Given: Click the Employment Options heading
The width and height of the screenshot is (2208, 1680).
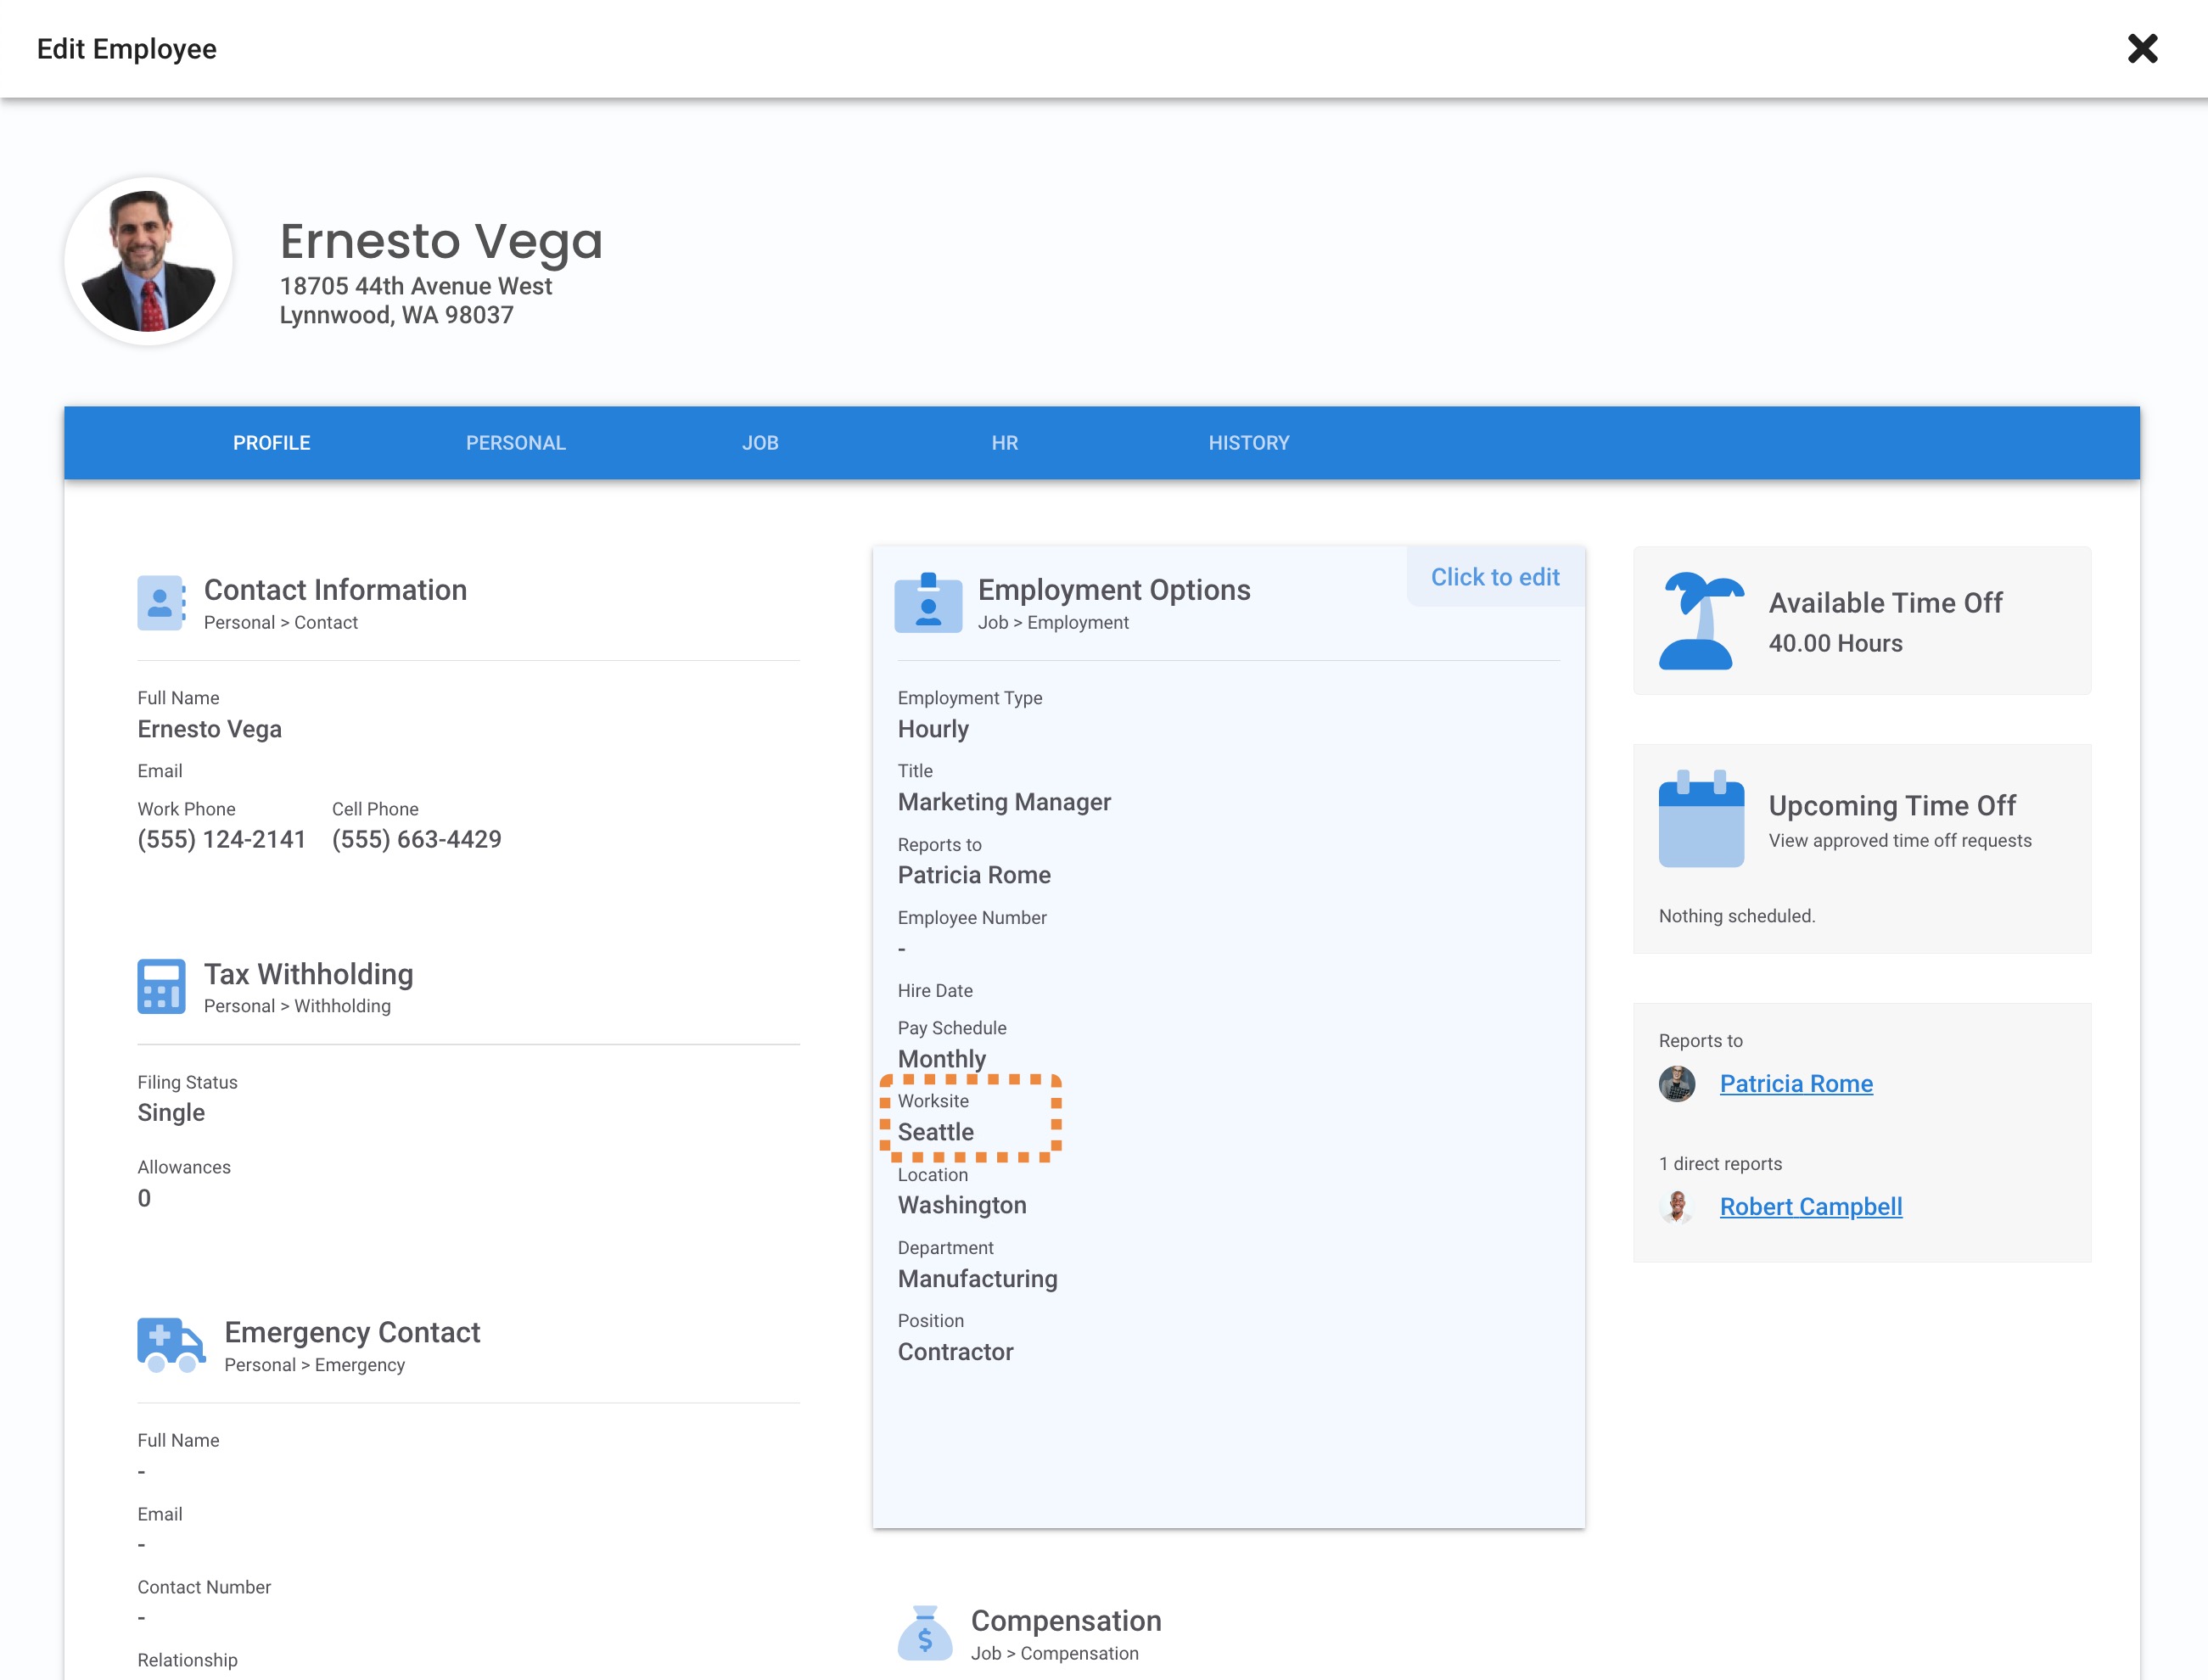Looking at the screenshot, I should click(1114, 590).
